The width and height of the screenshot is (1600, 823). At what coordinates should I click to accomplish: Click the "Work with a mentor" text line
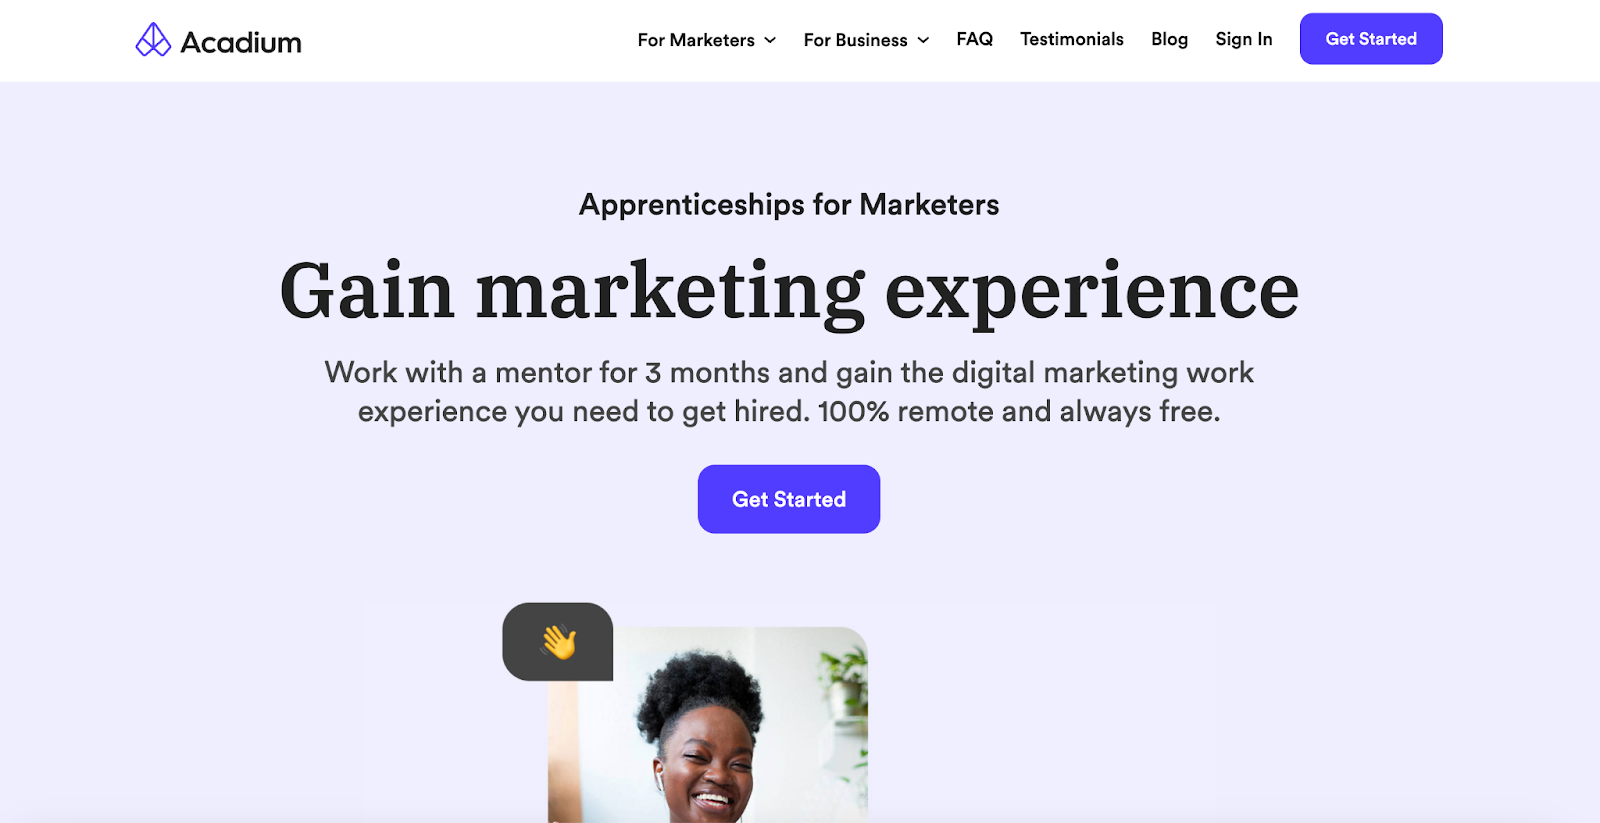(x=789, y=372)
